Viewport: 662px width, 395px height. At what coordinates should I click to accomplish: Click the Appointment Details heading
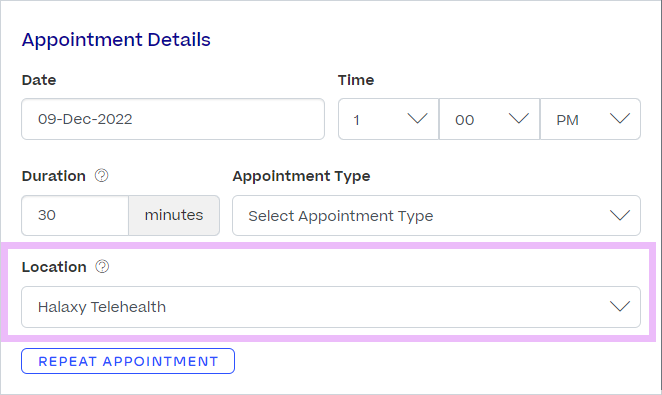click(x=116, y=40)
